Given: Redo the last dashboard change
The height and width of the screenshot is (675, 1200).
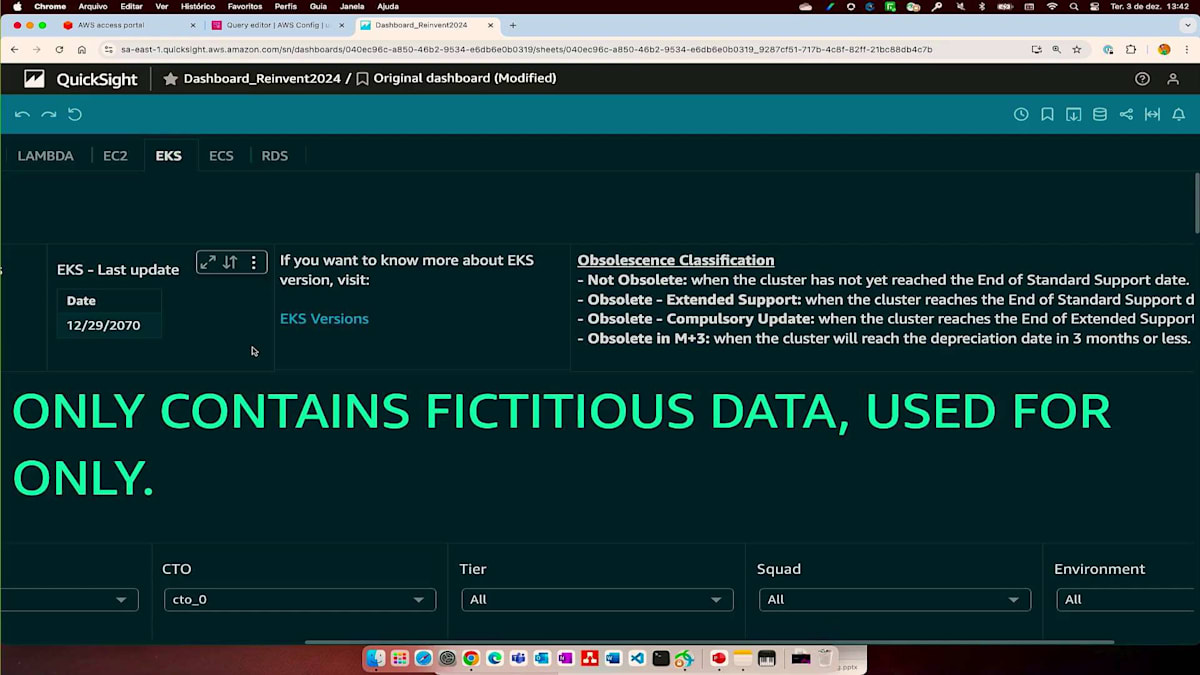Looking at the screenshot, I should tap(48, 114).
